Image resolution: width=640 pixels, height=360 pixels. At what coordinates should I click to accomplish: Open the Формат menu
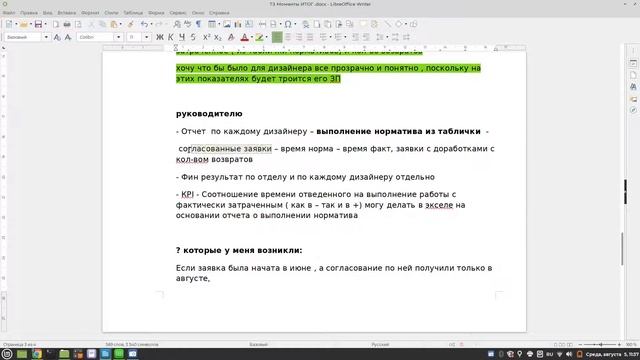90,13
